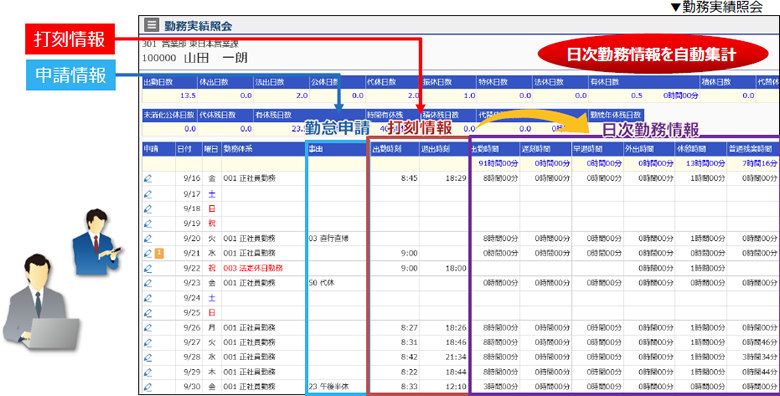Click the 3時間34分 overtime value on 9/28
Viewport: 780px width, 396px height.
(x=759, y=357)
